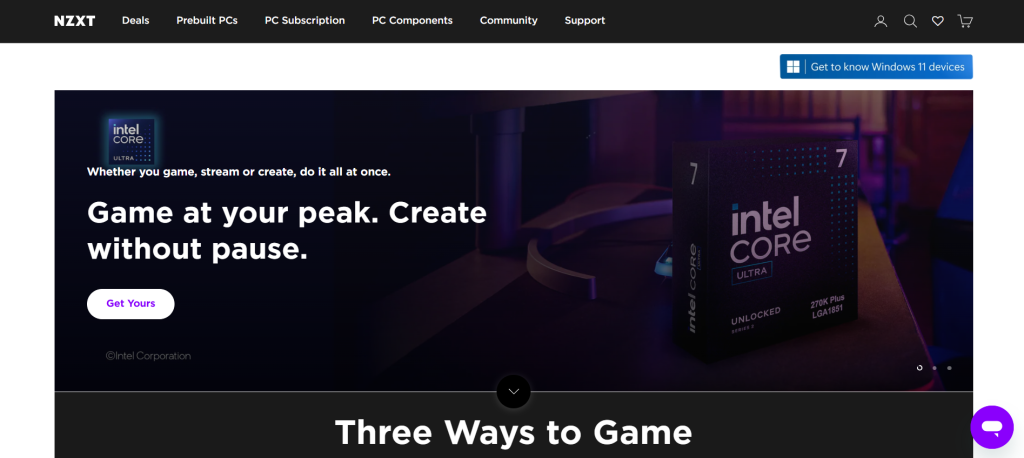Click the Windows logo in banner
1024x458 pixels.
click(793, 67)
